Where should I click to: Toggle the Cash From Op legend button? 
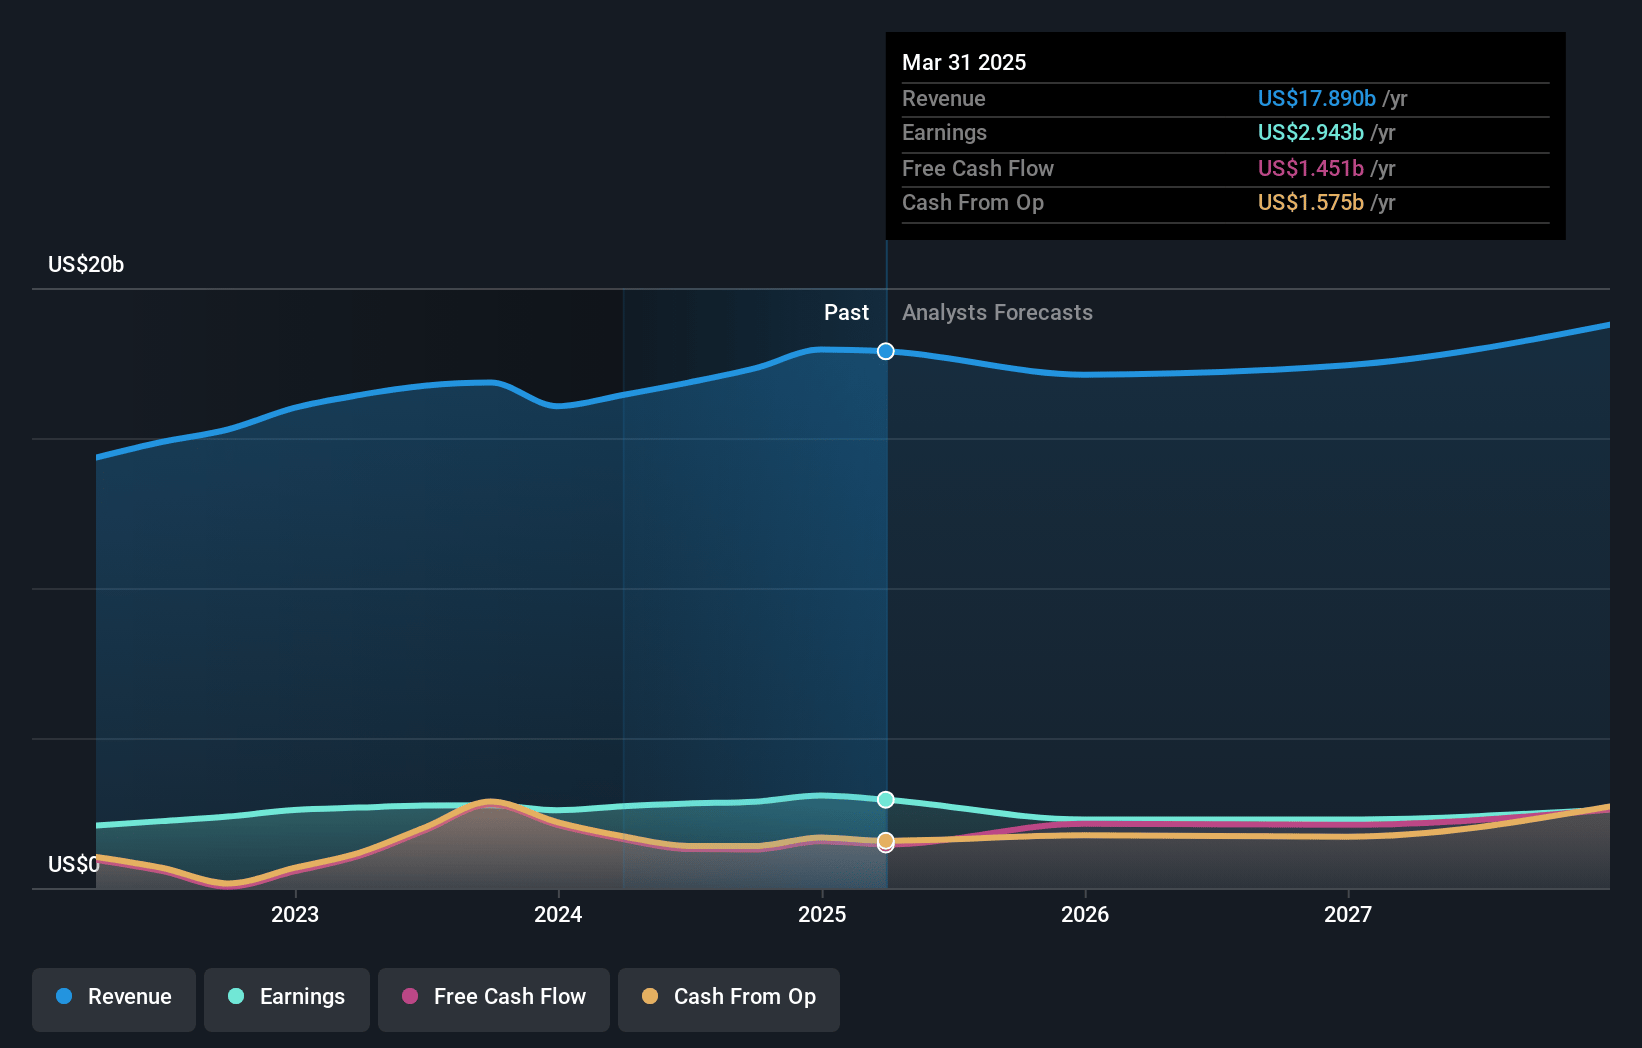click(729, 998)
